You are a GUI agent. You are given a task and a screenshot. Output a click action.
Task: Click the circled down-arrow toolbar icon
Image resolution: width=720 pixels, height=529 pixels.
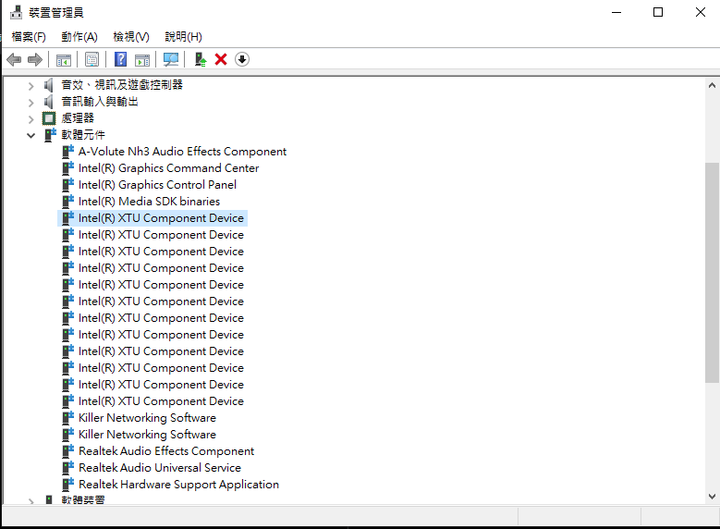242,59
